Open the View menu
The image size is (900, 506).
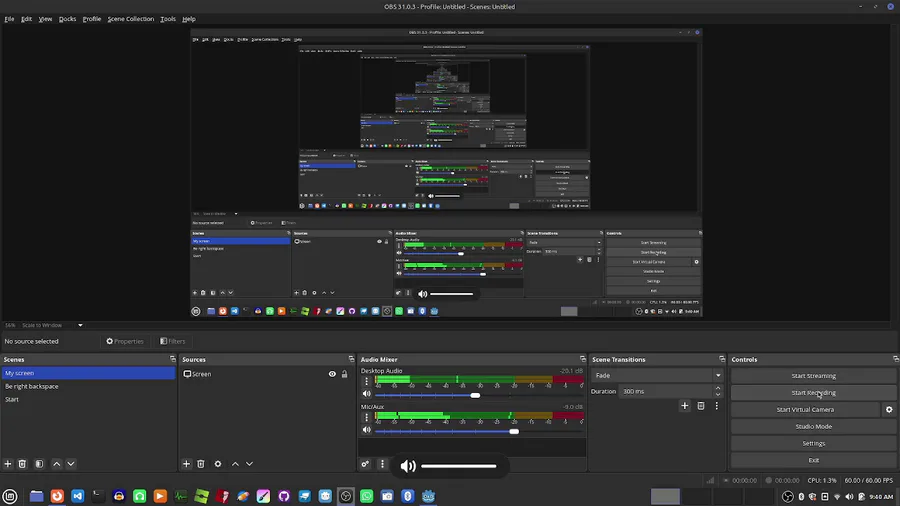tap(45, 19)
